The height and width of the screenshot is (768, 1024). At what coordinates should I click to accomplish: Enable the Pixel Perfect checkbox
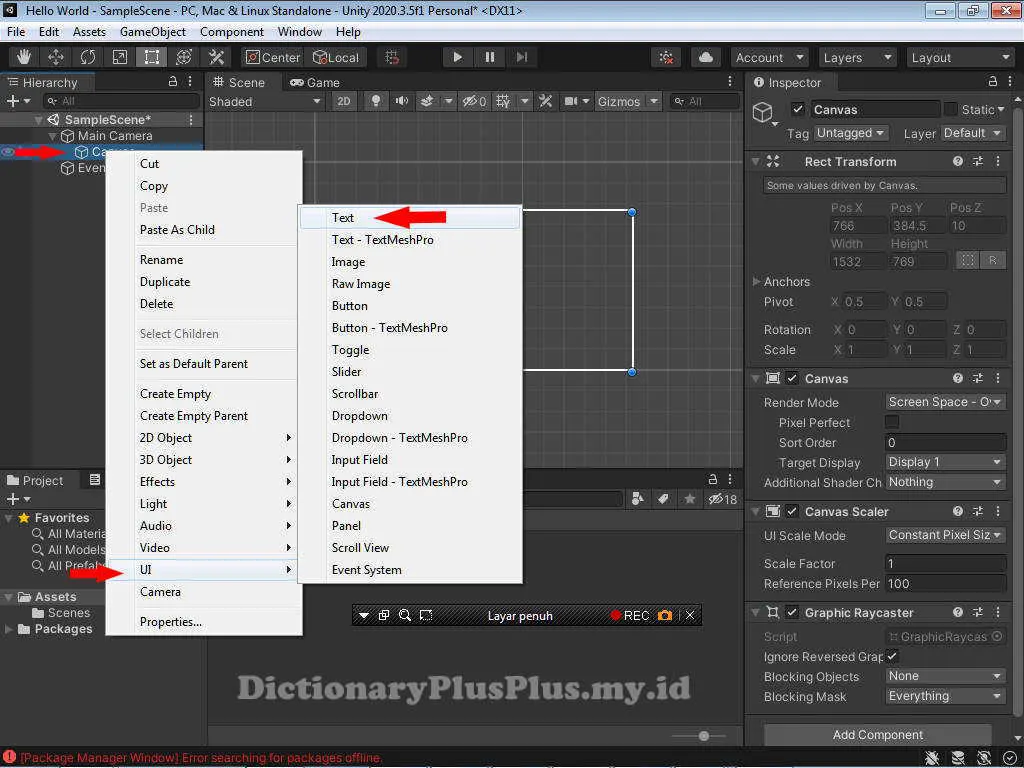pos(892,422)
